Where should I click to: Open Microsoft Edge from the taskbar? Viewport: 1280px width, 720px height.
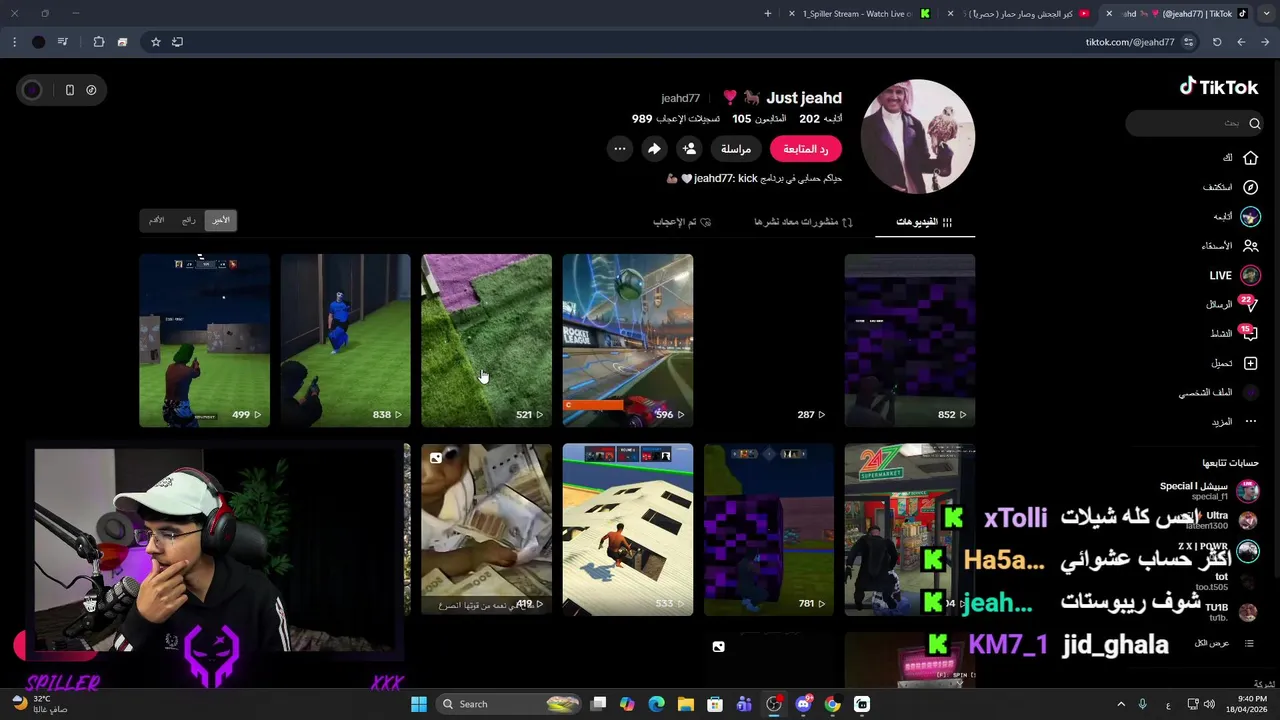(x=656, y=704)
